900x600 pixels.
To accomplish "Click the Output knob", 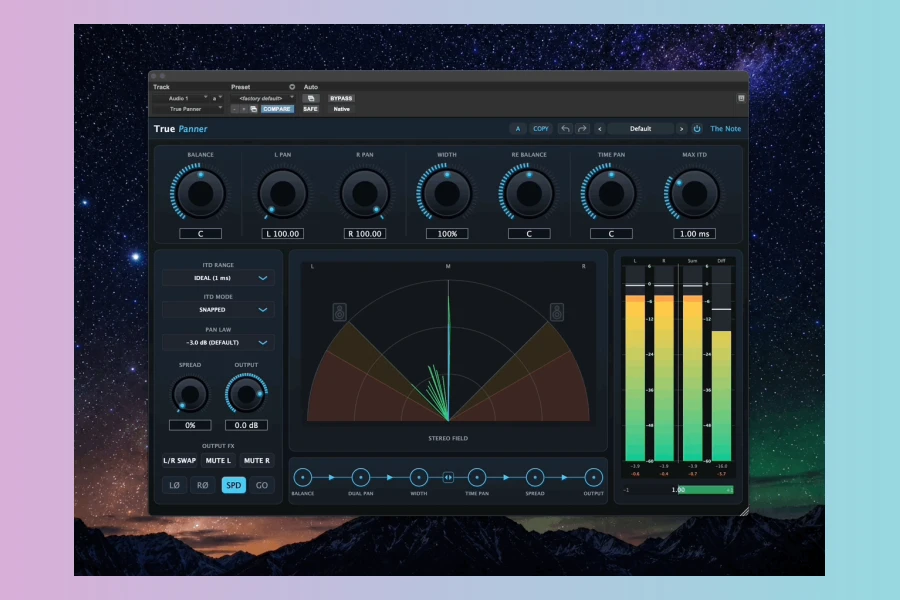I will pyautogui.click(x=246, y=394).
